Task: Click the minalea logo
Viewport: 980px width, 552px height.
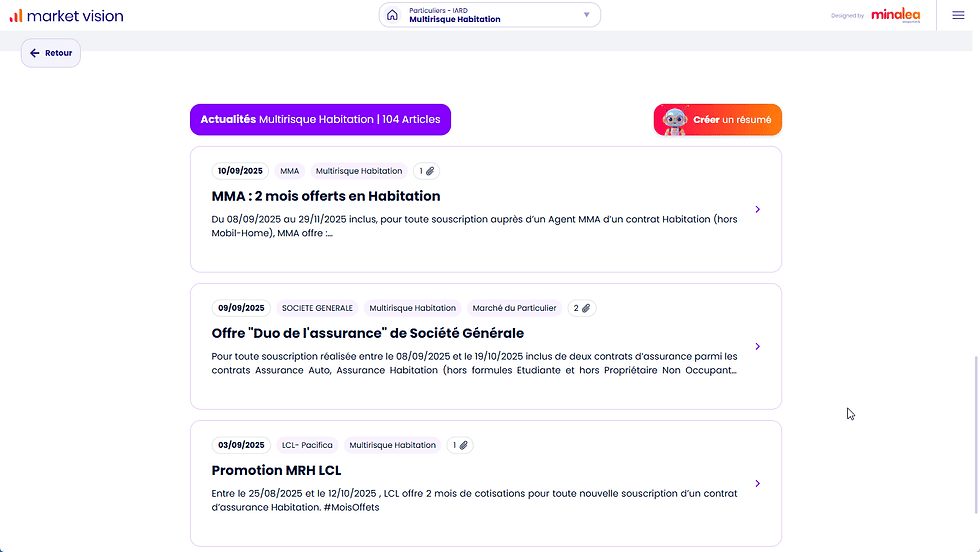Action: (896, 15)
